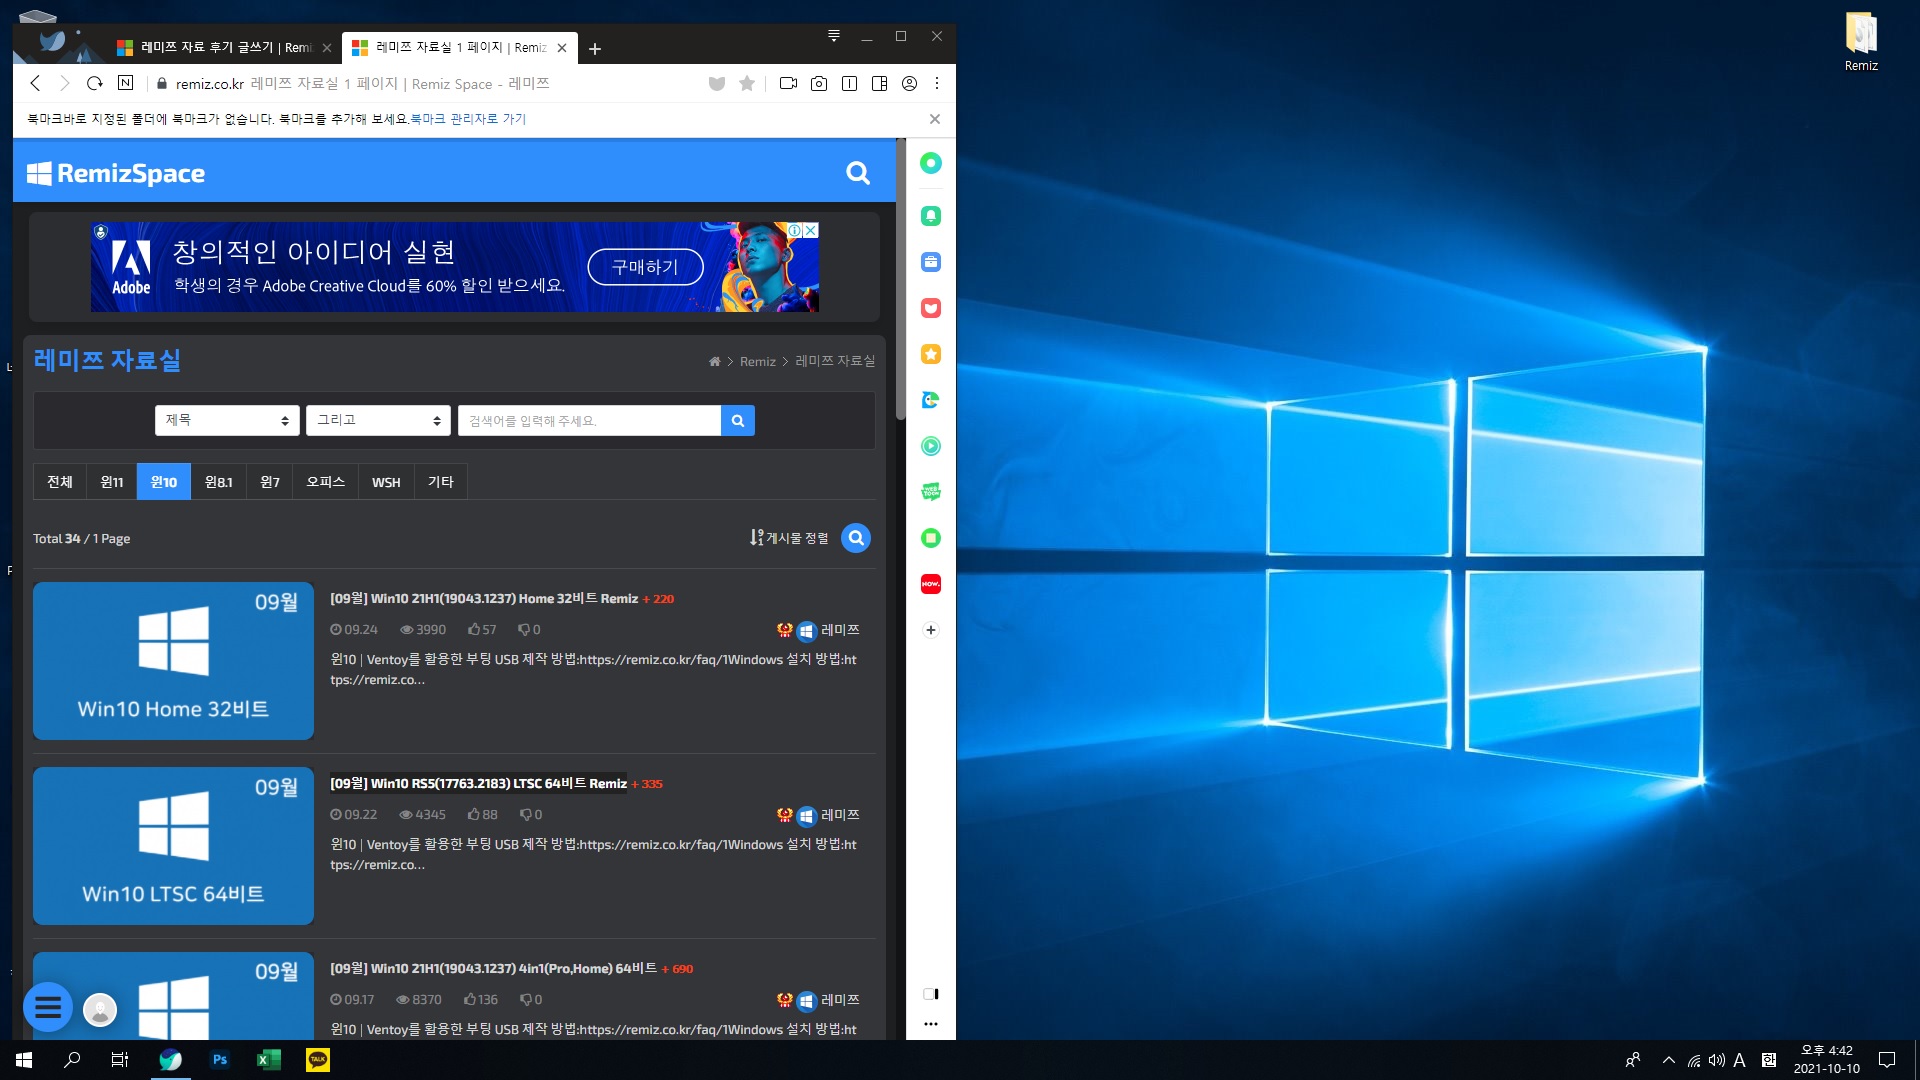The height and width of the screenshot is (1080, 1920).
Task: Open the Webtoon sidebar icon
Action: click(930, 492)
